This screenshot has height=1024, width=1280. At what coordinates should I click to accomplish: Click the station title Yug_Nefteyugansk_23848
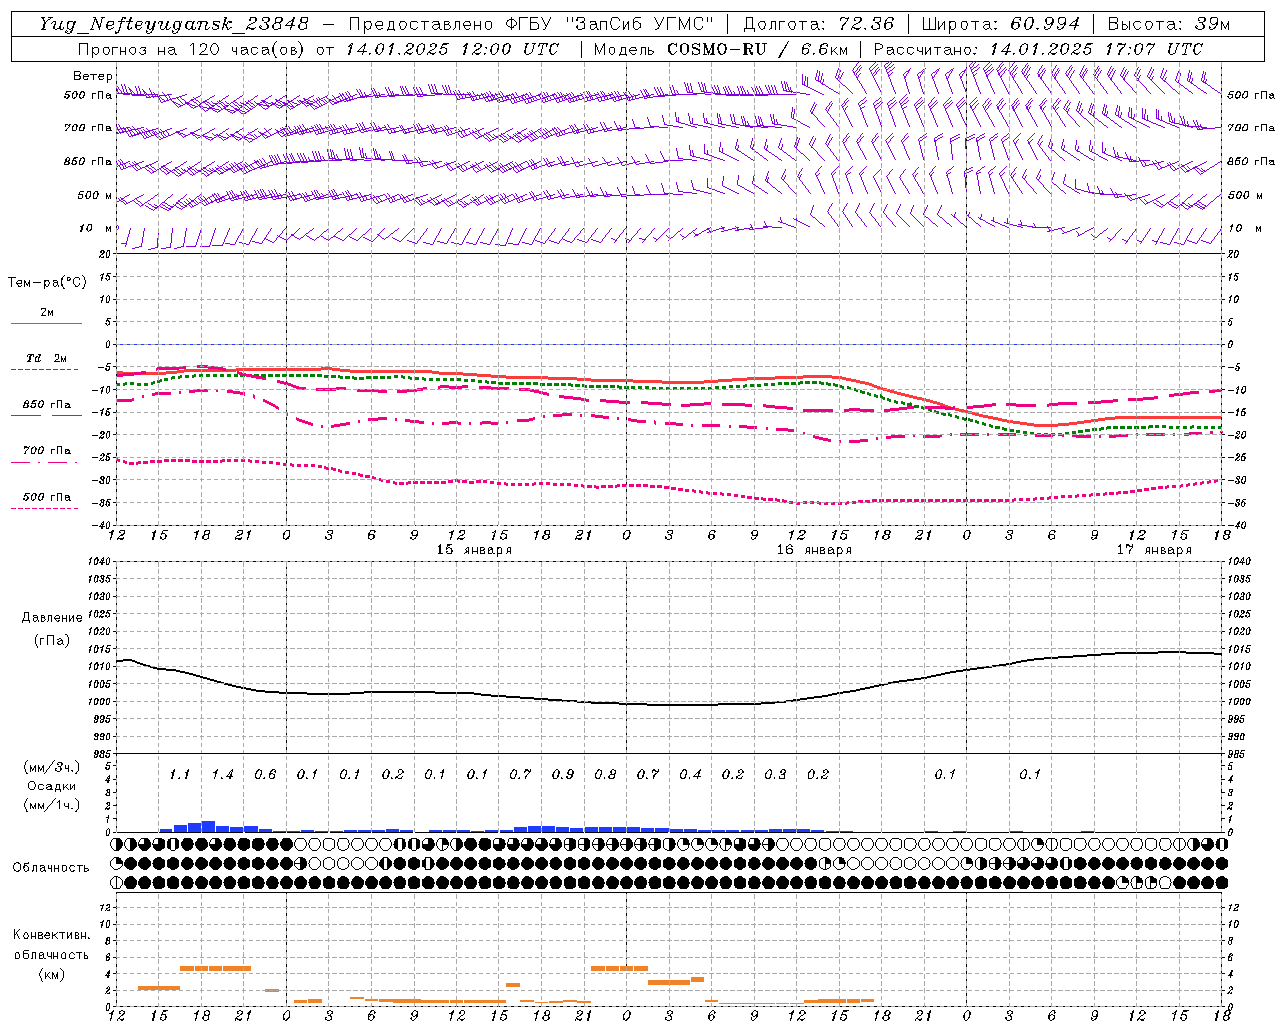click(x=174, y=24)
